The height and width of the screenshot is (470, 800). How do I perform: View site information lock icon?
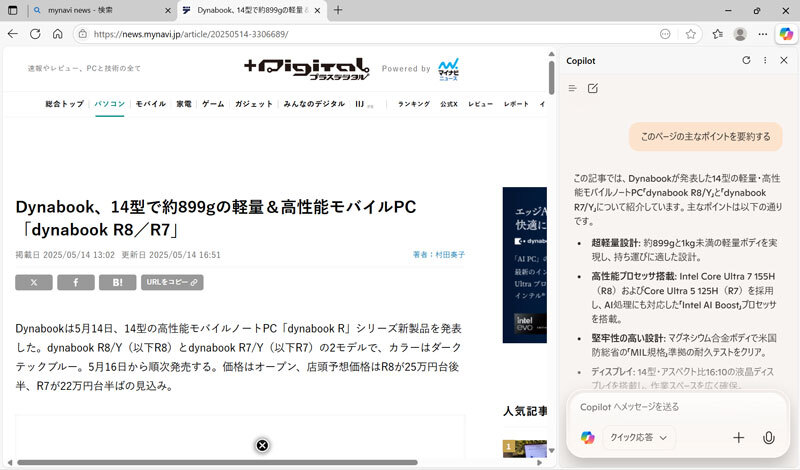(83, 34)
